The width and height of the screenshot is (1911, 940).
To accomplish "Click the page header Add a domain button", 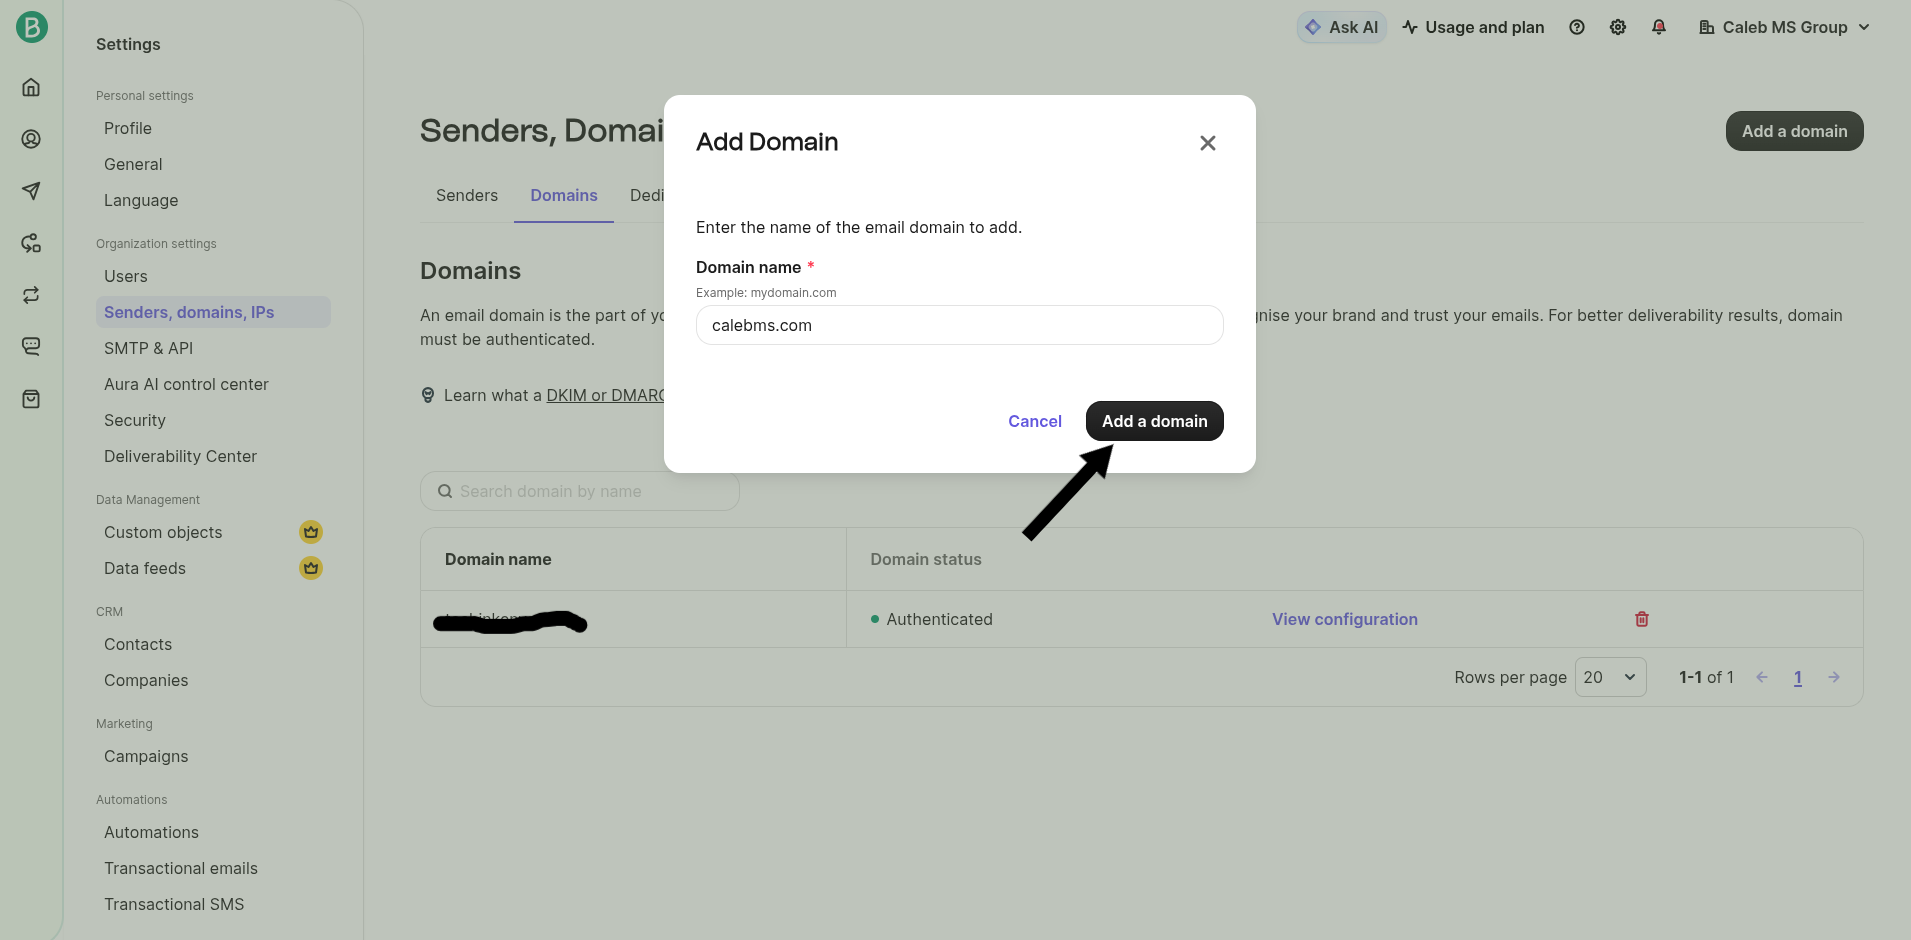I will (x=1795, y=131).
